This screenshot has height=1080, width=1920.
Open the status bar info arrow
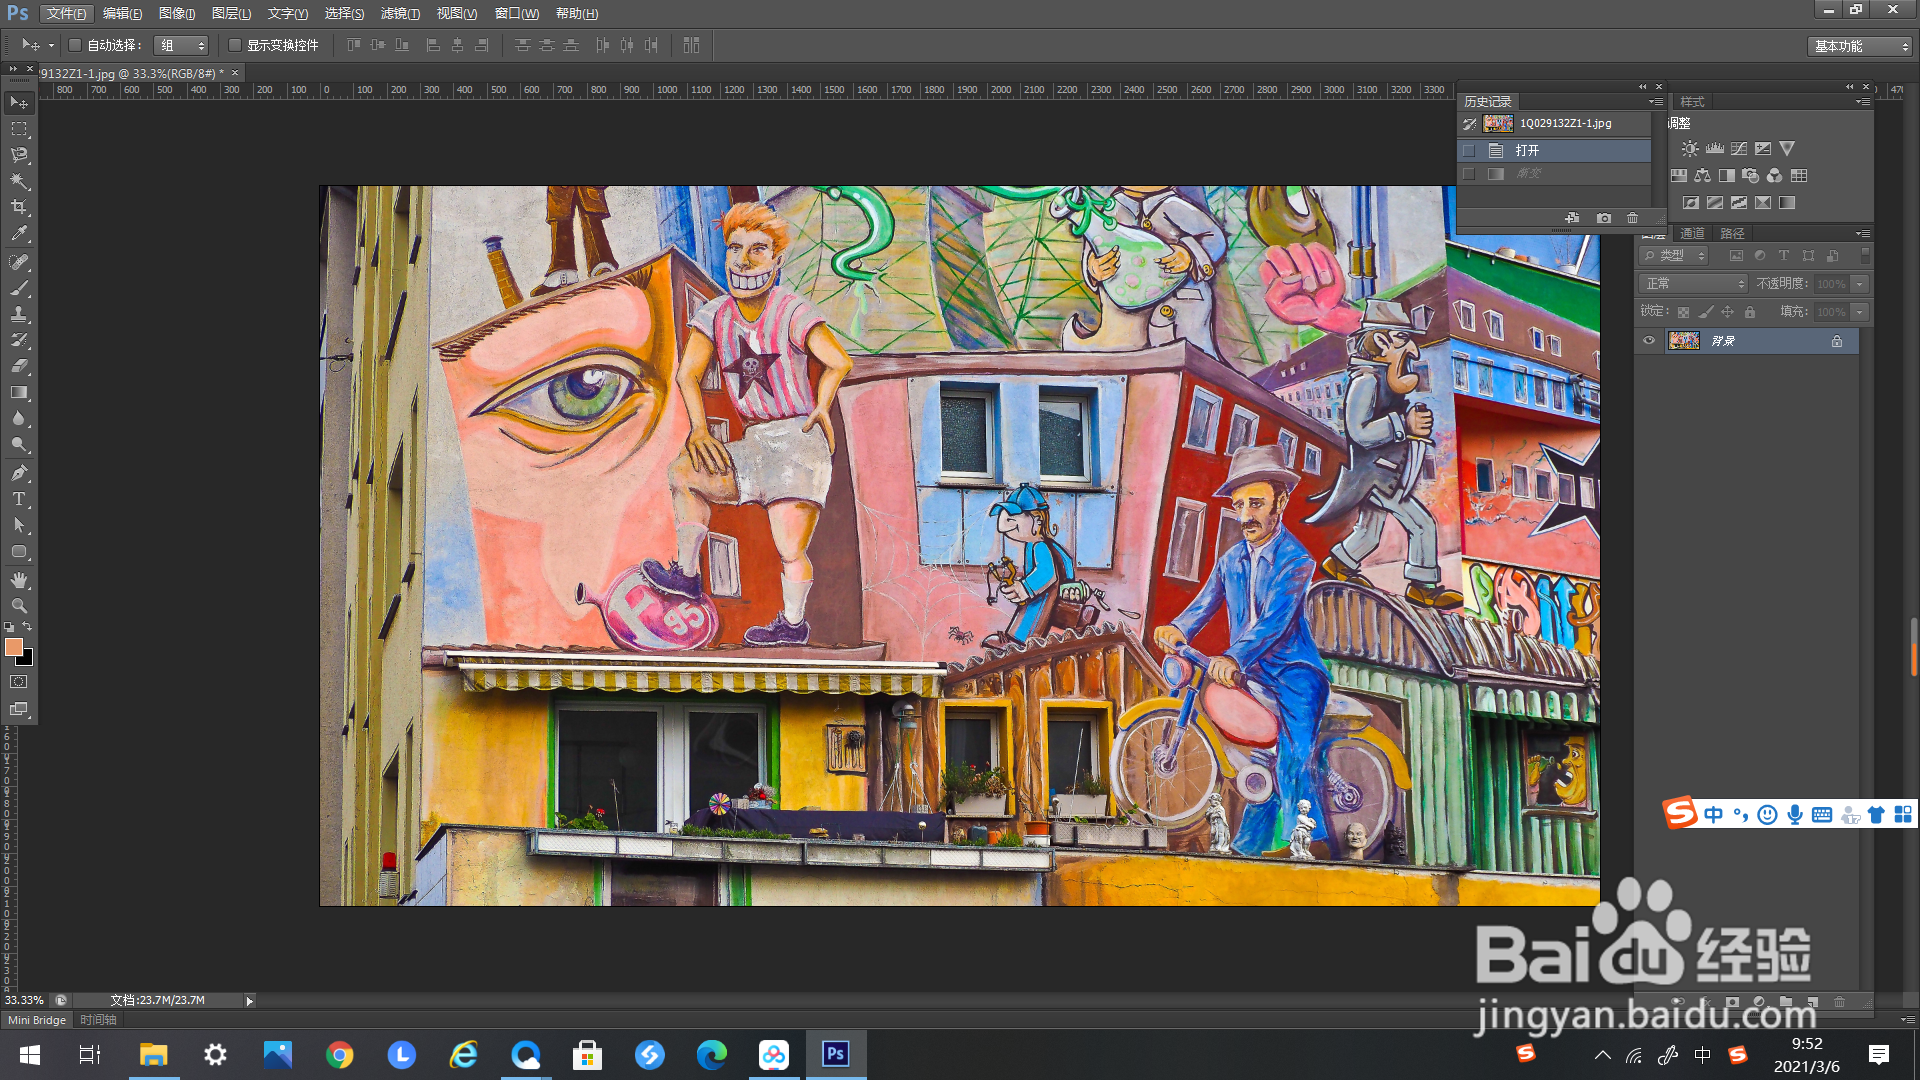click(x=249, y=1000)
